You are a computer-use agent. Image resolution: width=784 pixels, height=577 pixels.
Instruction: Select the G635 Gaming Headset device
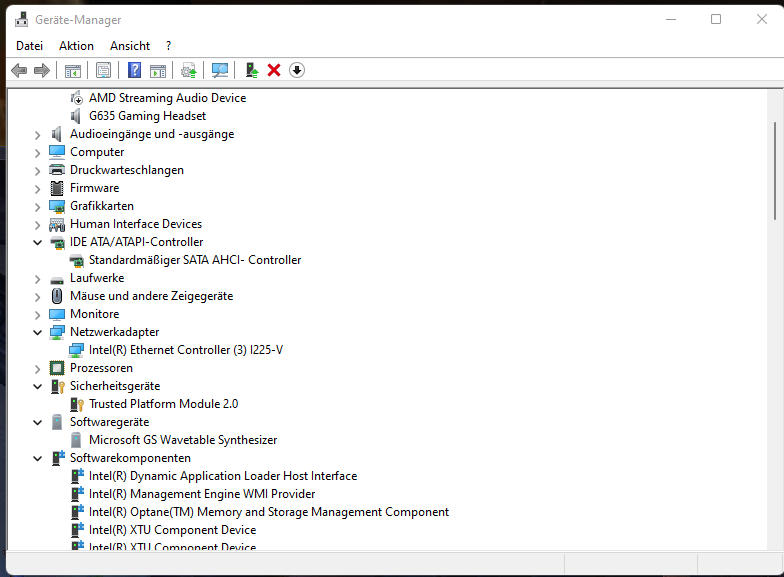coord(147,116)
